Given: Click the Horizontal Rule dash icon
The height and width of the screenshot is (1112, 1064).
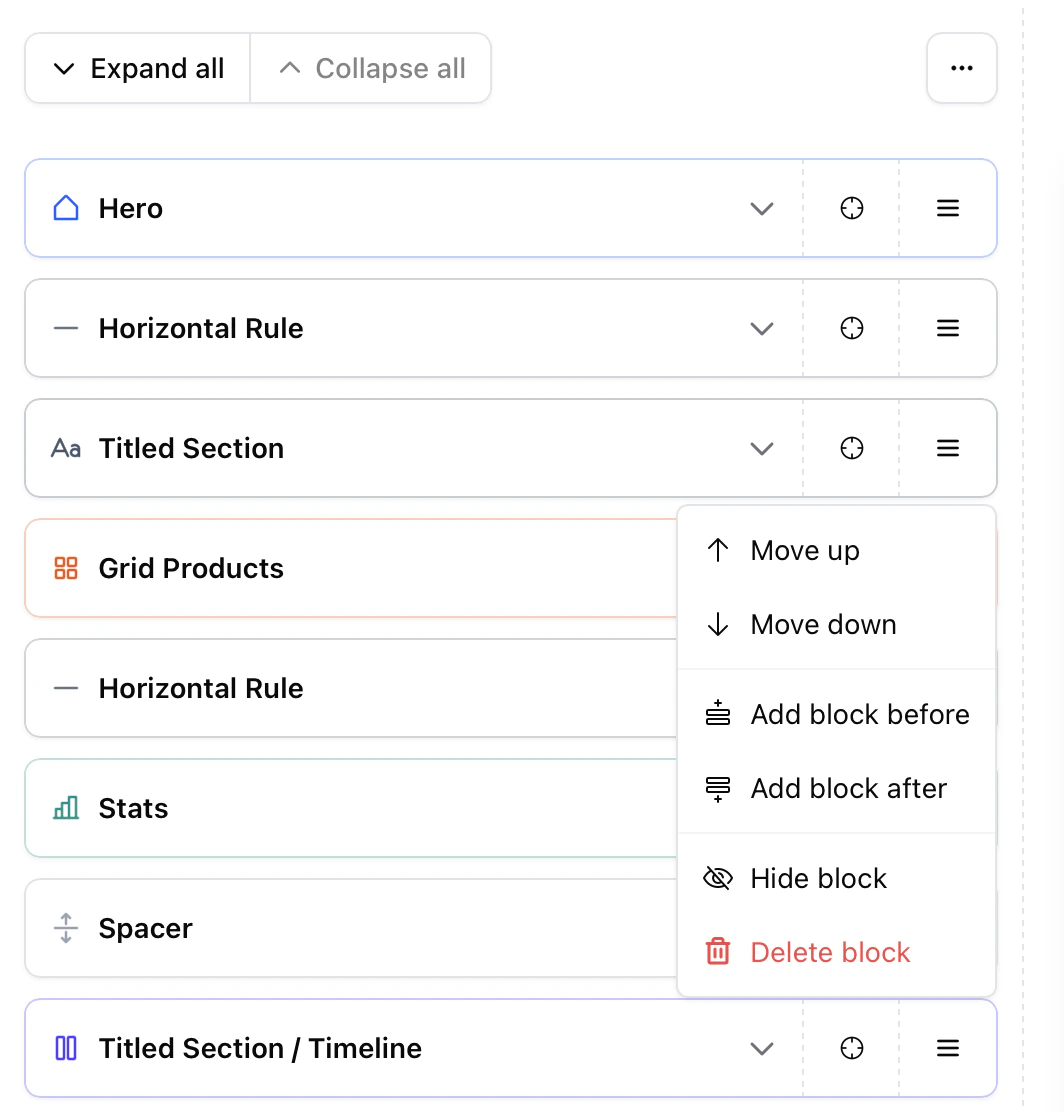Looking at the screenshot, I should coord(65,328).
